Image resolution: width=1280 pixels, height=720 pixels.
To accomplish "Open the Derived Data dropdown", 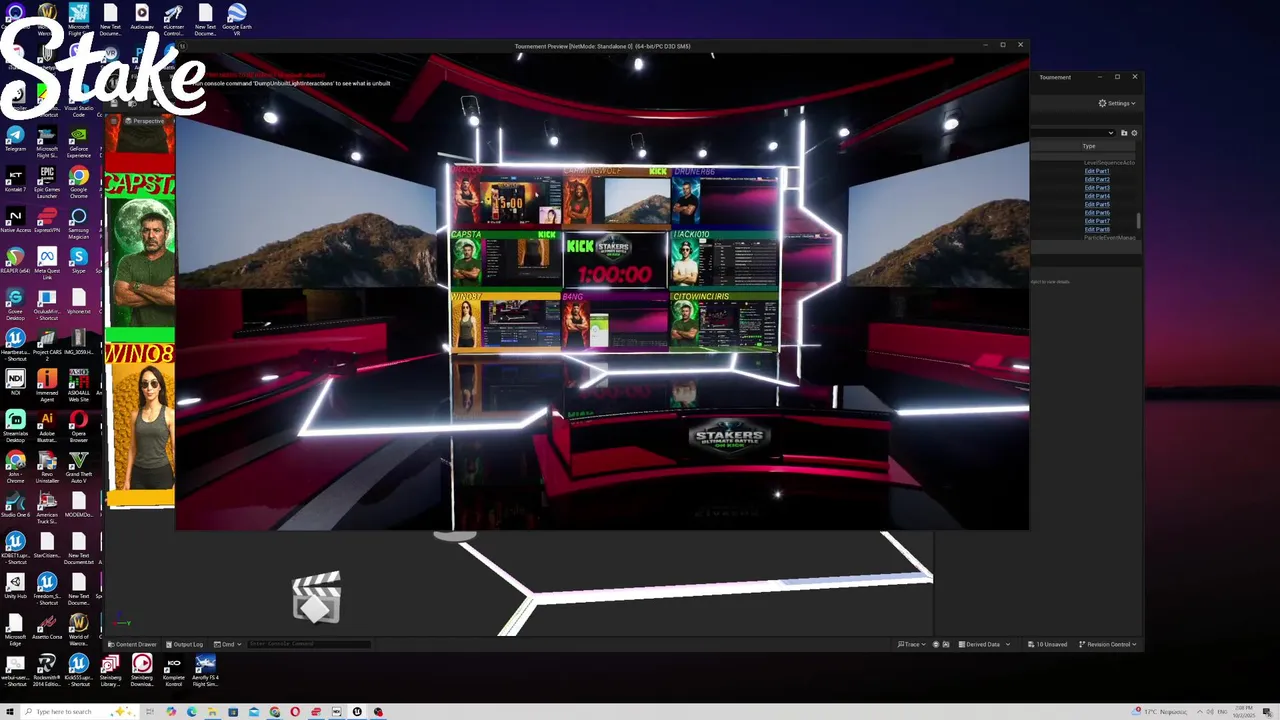I will coord(986,644).
